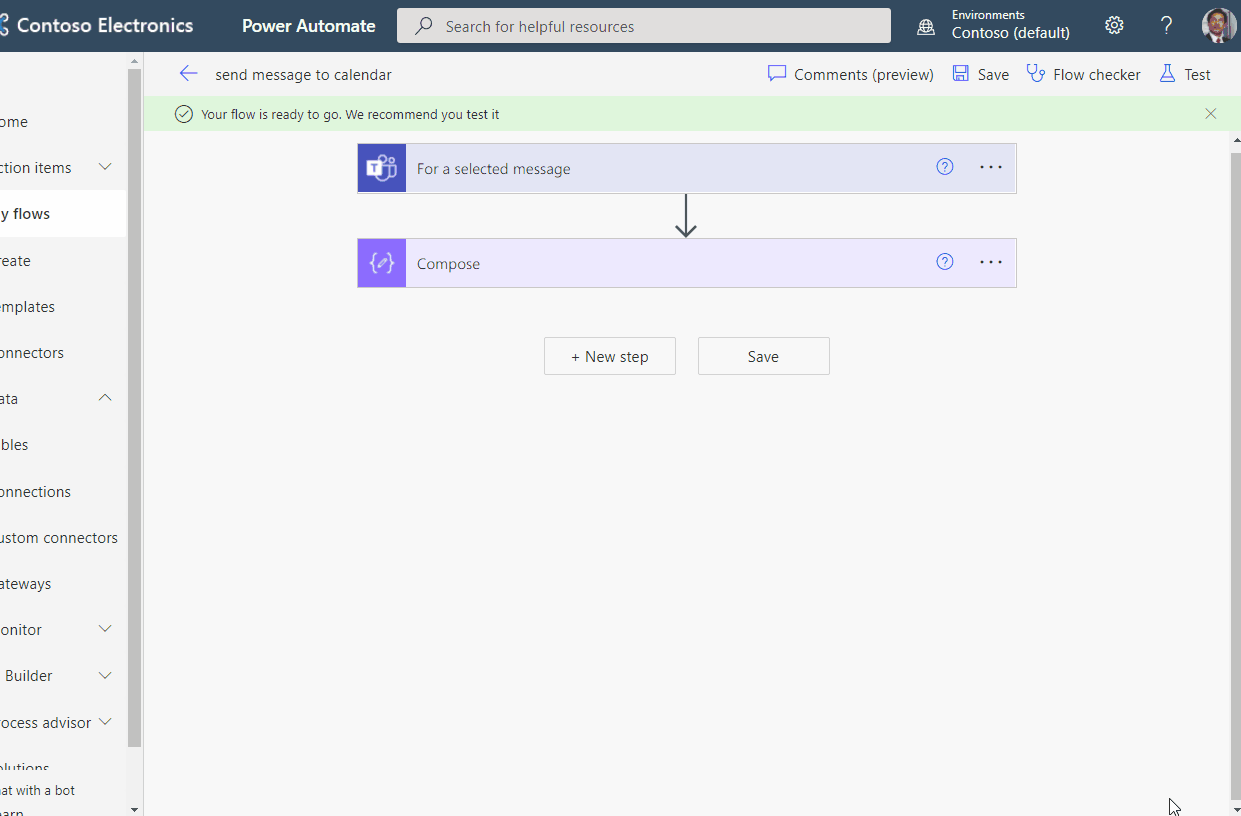Click the Save button below the steps

click(763, 356)
